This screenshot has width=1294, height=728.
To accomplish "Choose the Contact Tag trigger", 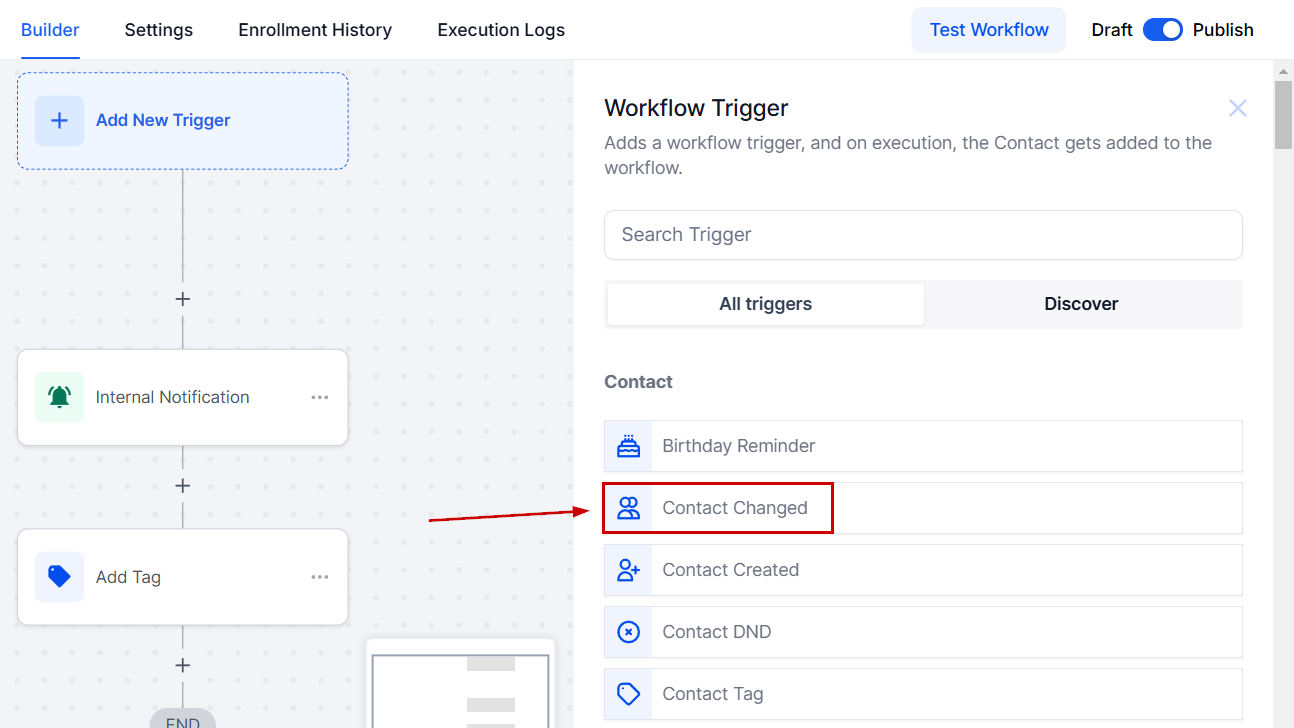I will click(923, 694).
